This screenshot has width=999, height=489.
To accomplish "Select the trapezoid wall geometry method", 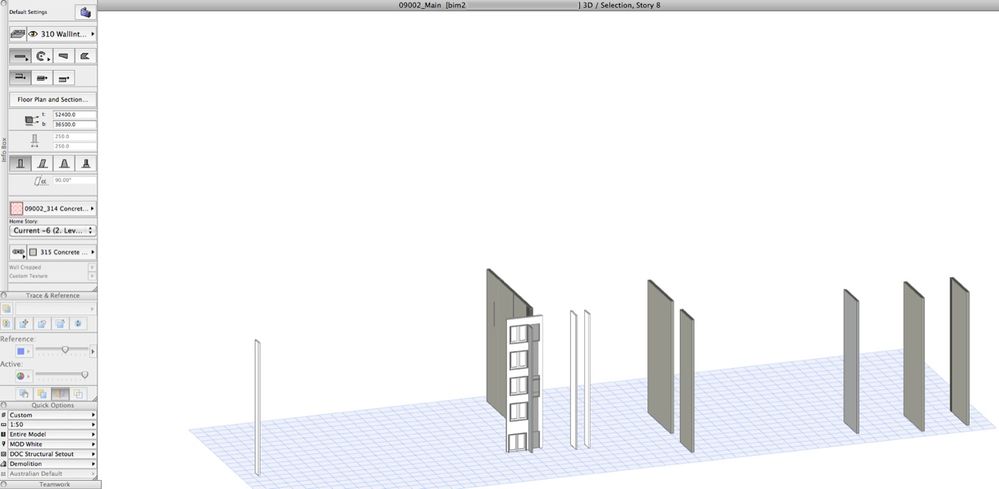I will coord(63,56).
